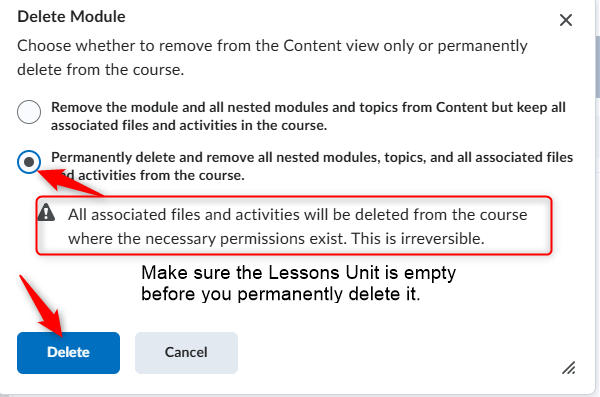600x397 pixels.
Task: Click the Cancel button
Action: coord(186,353)
